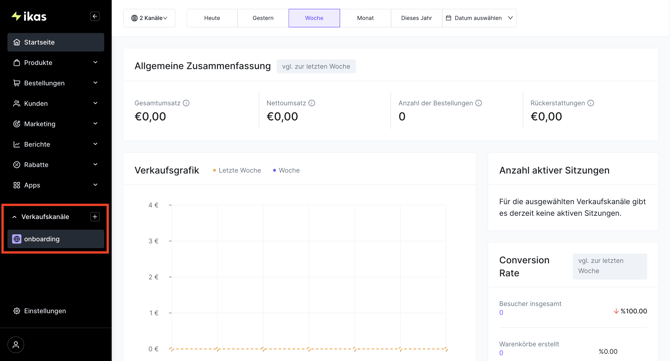The image size is (670, 361).
Task: Click the Rabatte discount icon
Action: coord(17,164)
